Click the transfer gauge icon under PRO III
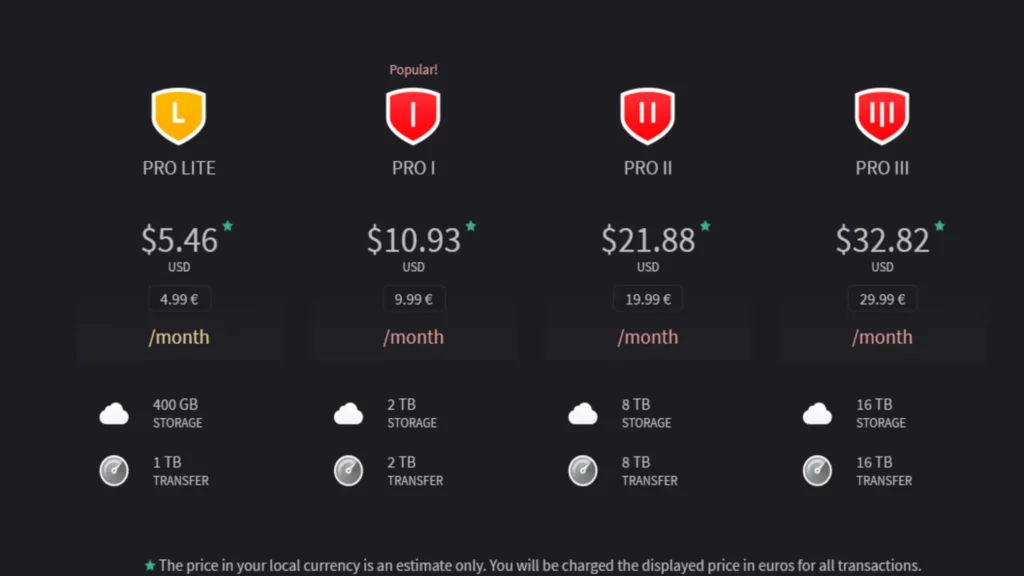The image size is (1024, 576). (x=817, y=470)
